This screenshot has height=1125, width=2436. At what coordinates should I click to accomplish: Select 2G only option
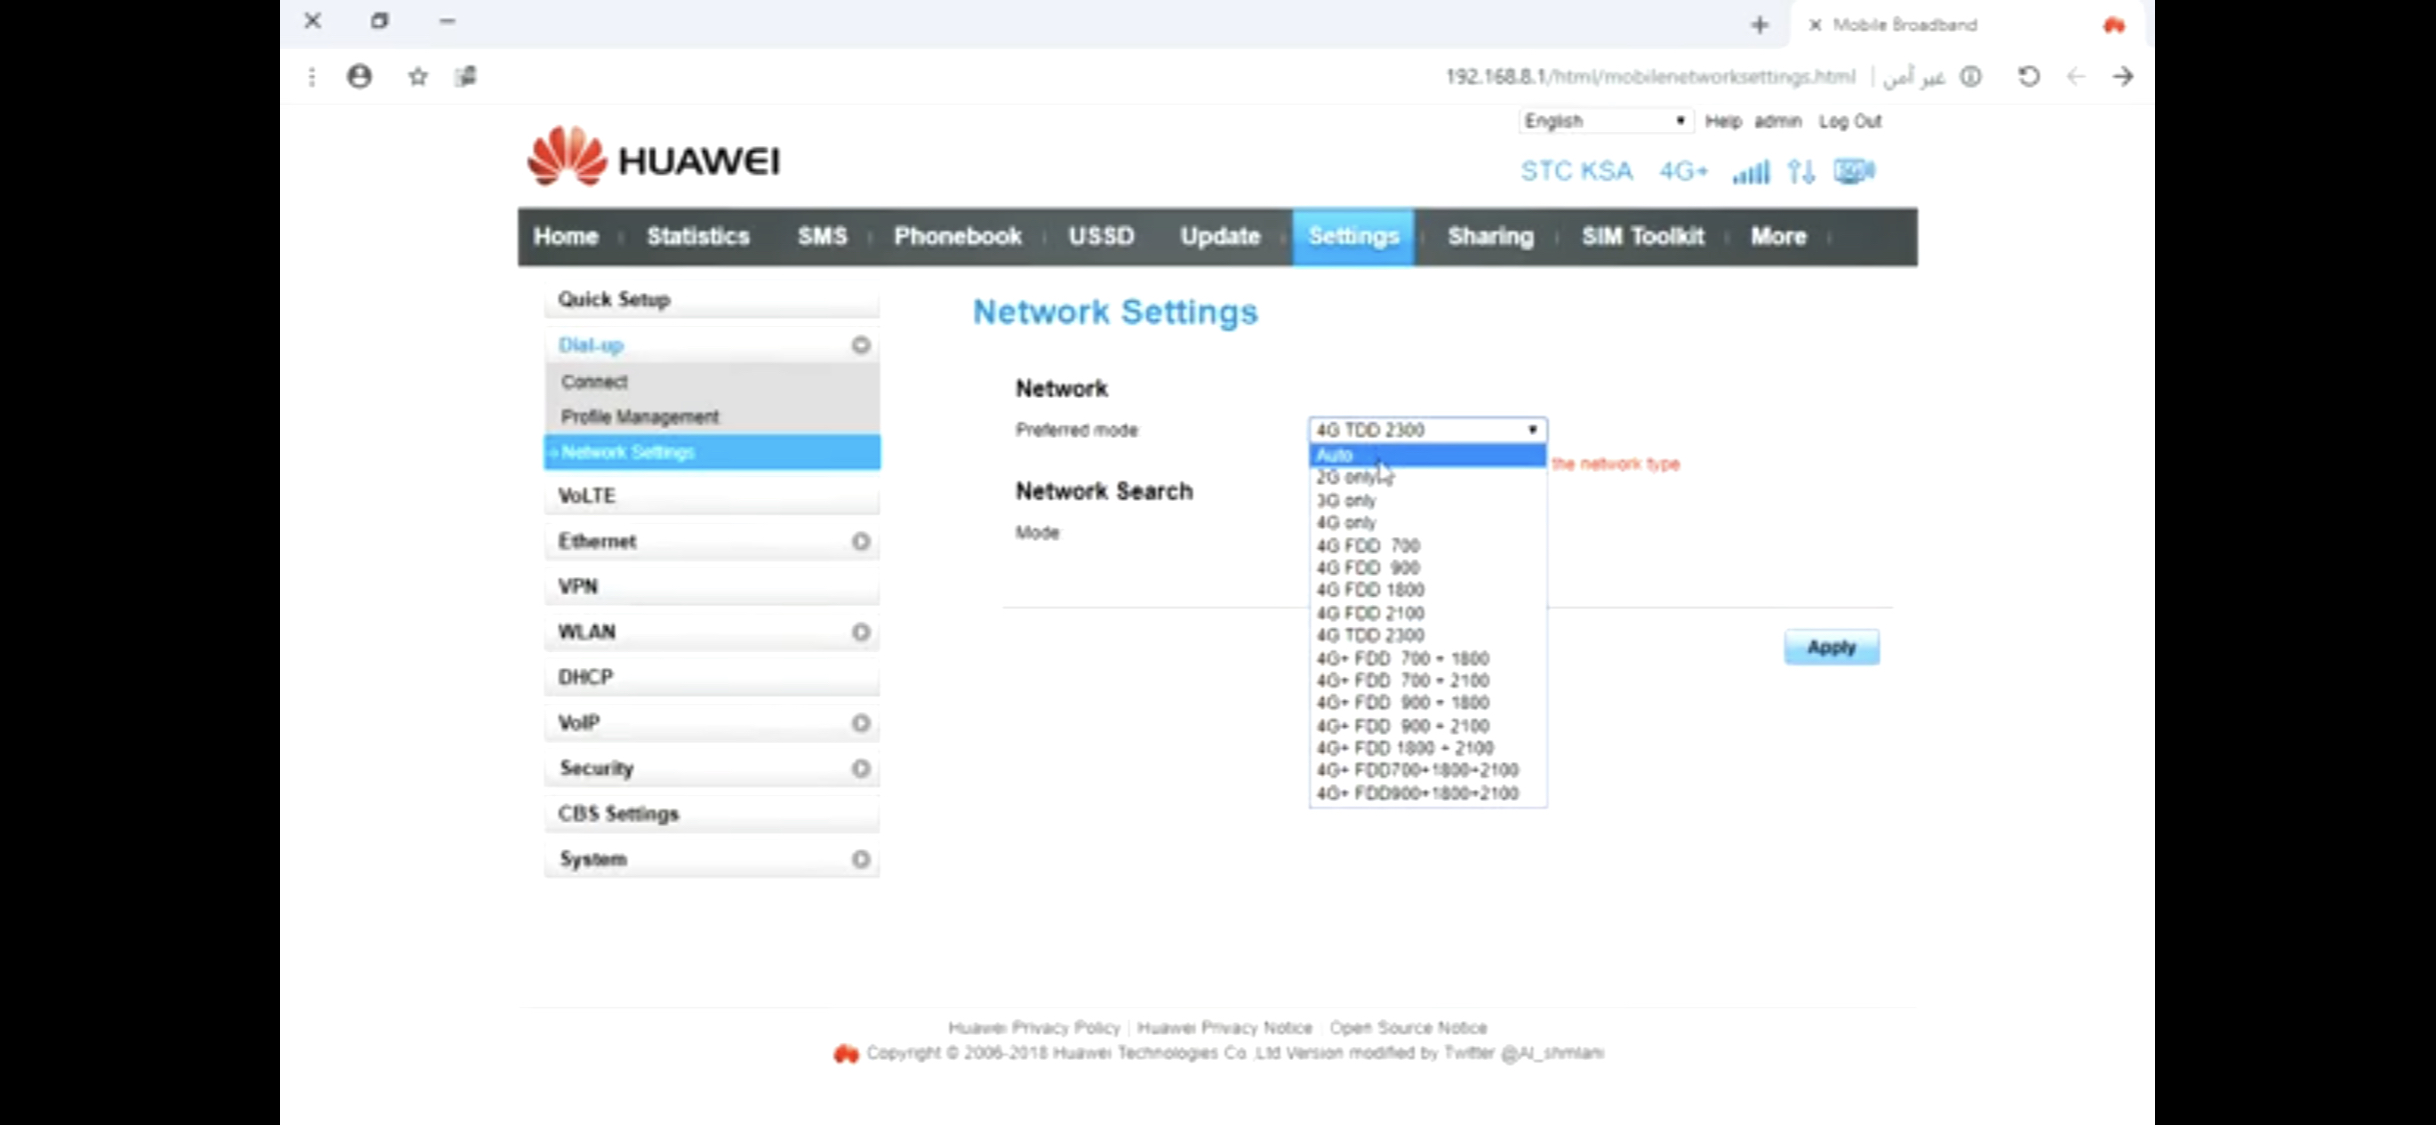(x=1427, y=478)
